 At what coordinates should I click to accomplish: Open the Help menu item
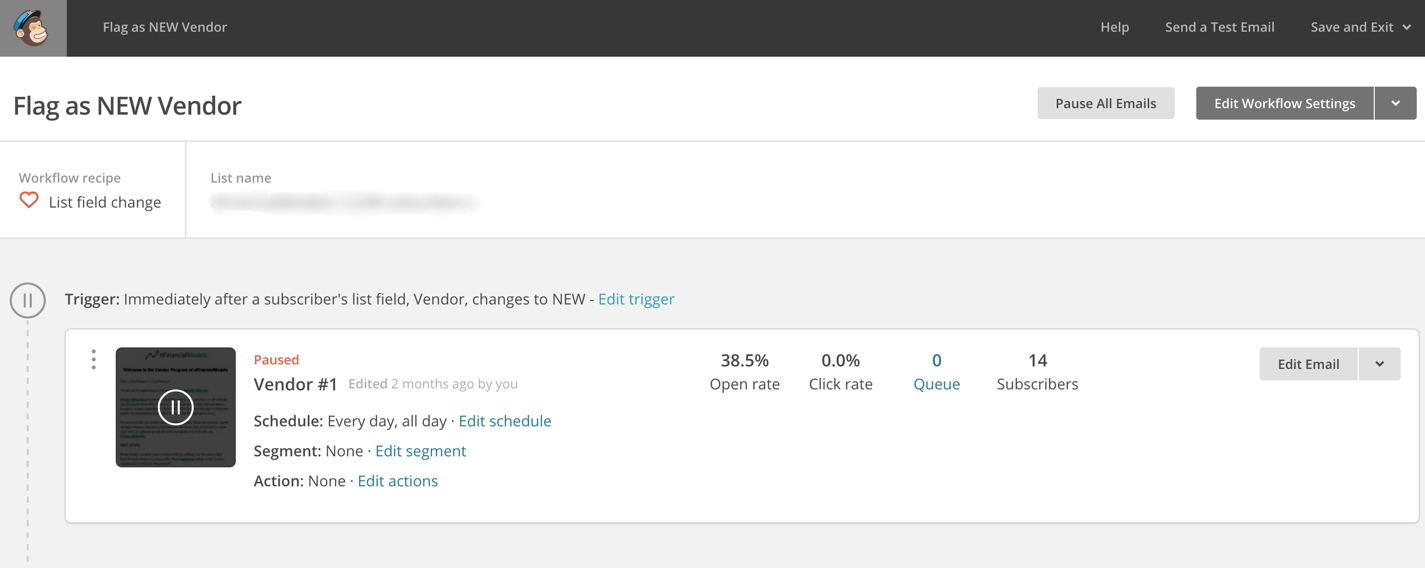click(x=1115, y=27)
